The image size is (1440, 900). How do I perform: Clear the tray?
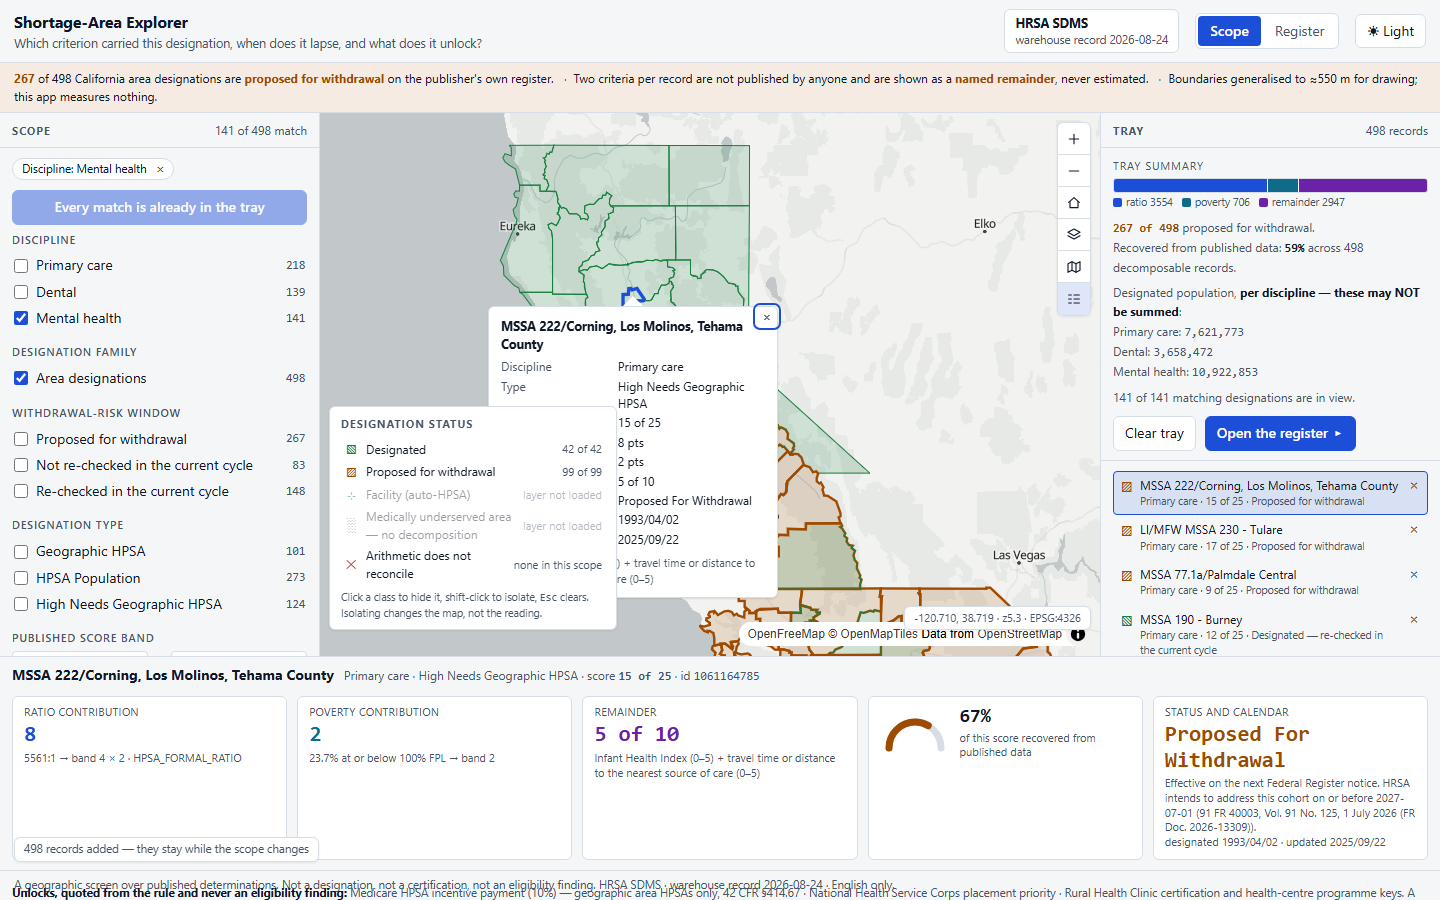click(x=1154, y=433)
